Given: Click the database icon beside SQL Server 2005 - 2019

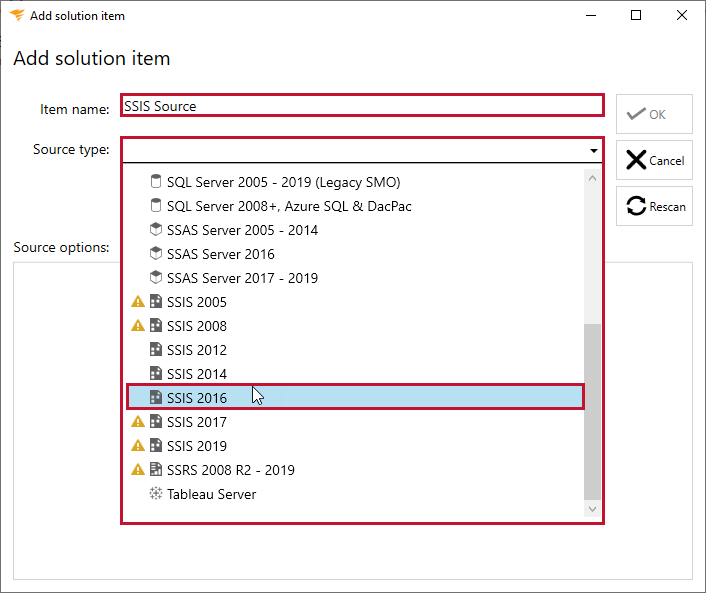Looking at the screenshot, I should coord(155,182).
